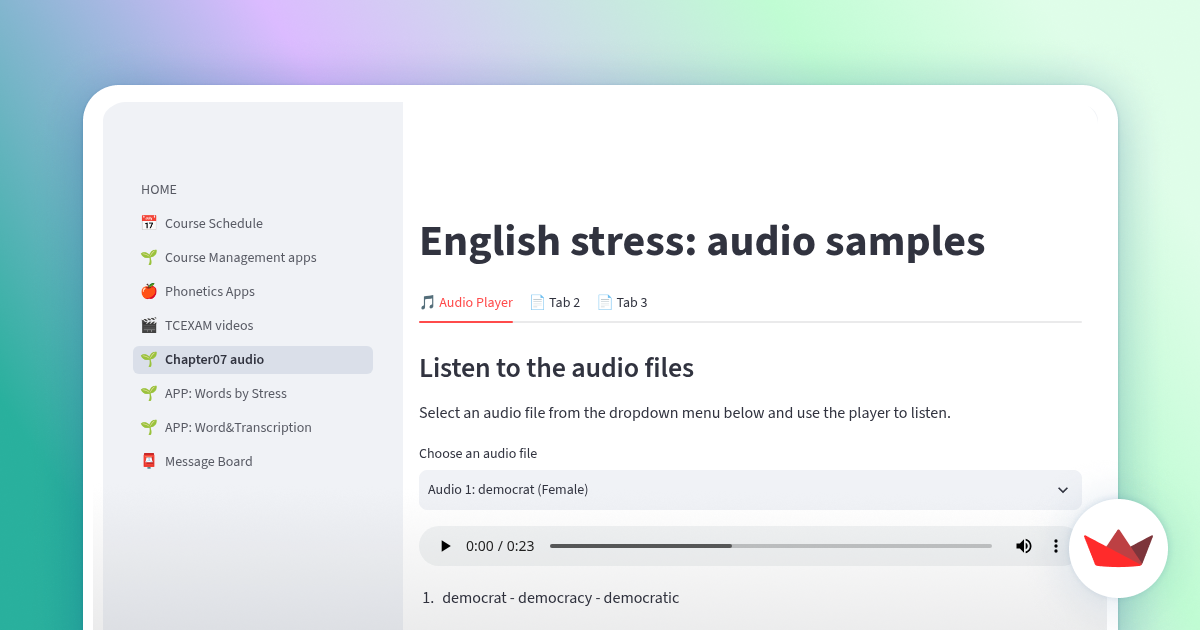Open the Choose an audio file dropdown

[750, 490]
